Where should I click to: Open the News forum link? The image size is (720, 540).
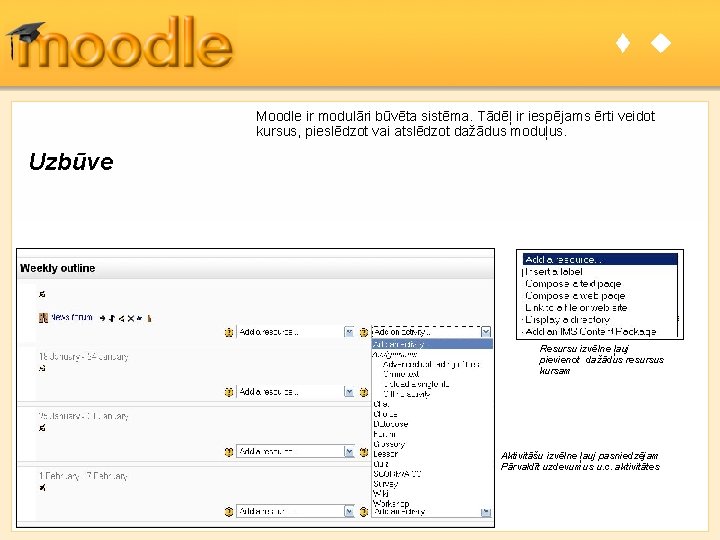pyautogui.click(x=72, y=317)
